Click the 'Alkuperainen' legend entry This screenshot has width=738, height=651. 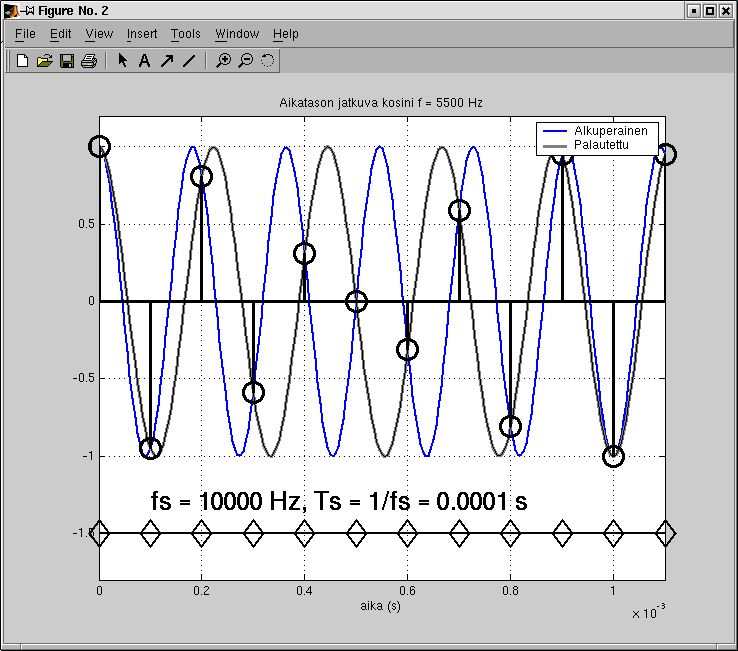tap(610, 130)
